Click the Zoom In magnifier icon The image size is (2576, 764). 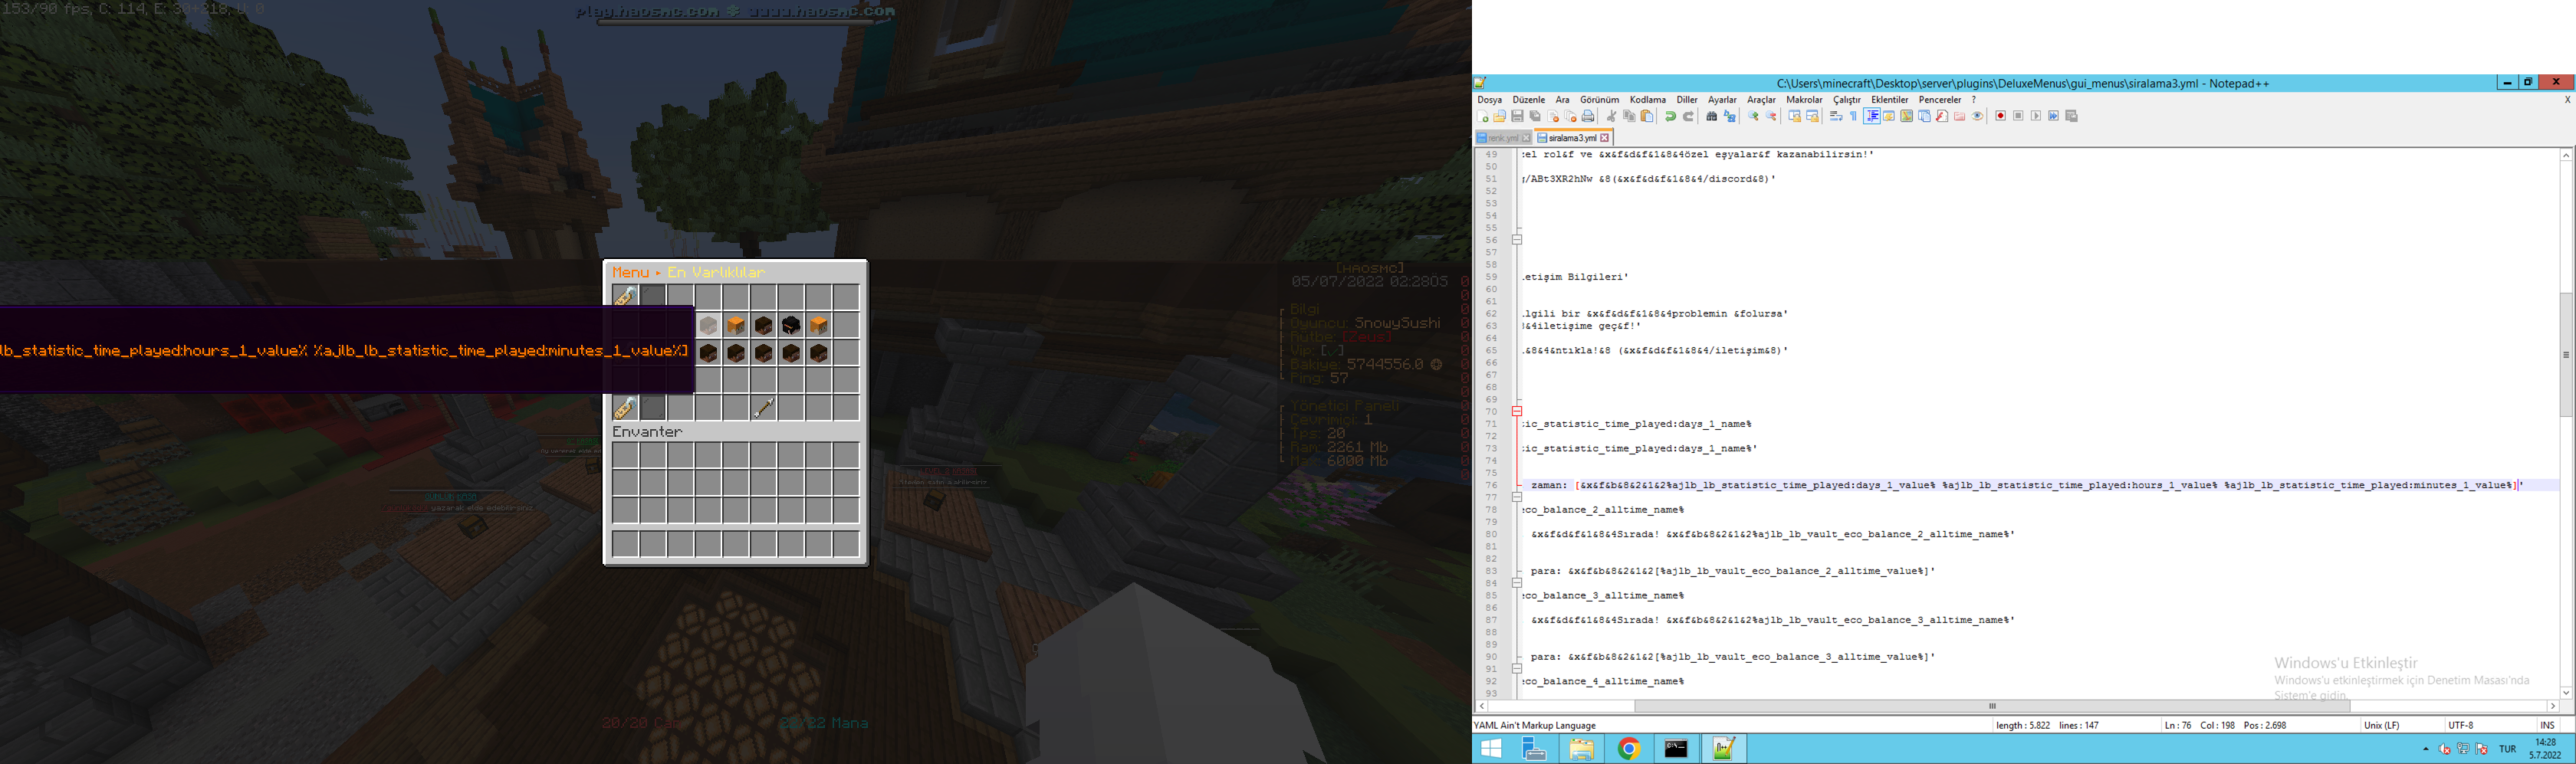click(x=1753, y=116)
